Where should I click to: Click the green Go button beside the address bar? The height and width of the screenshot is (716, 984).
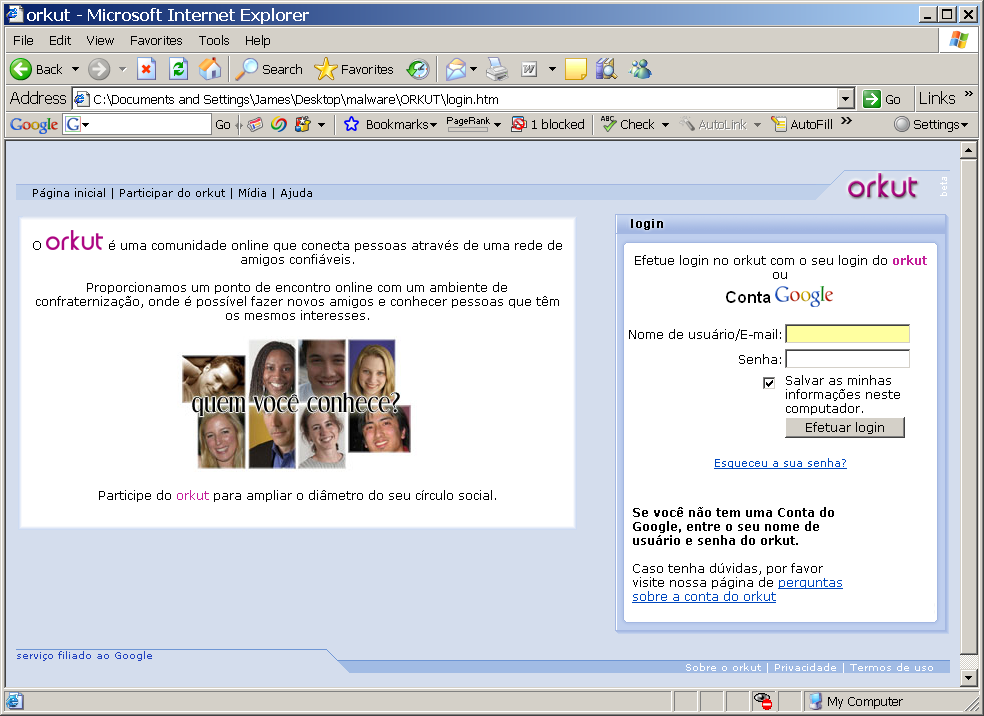tap(882, 99)
